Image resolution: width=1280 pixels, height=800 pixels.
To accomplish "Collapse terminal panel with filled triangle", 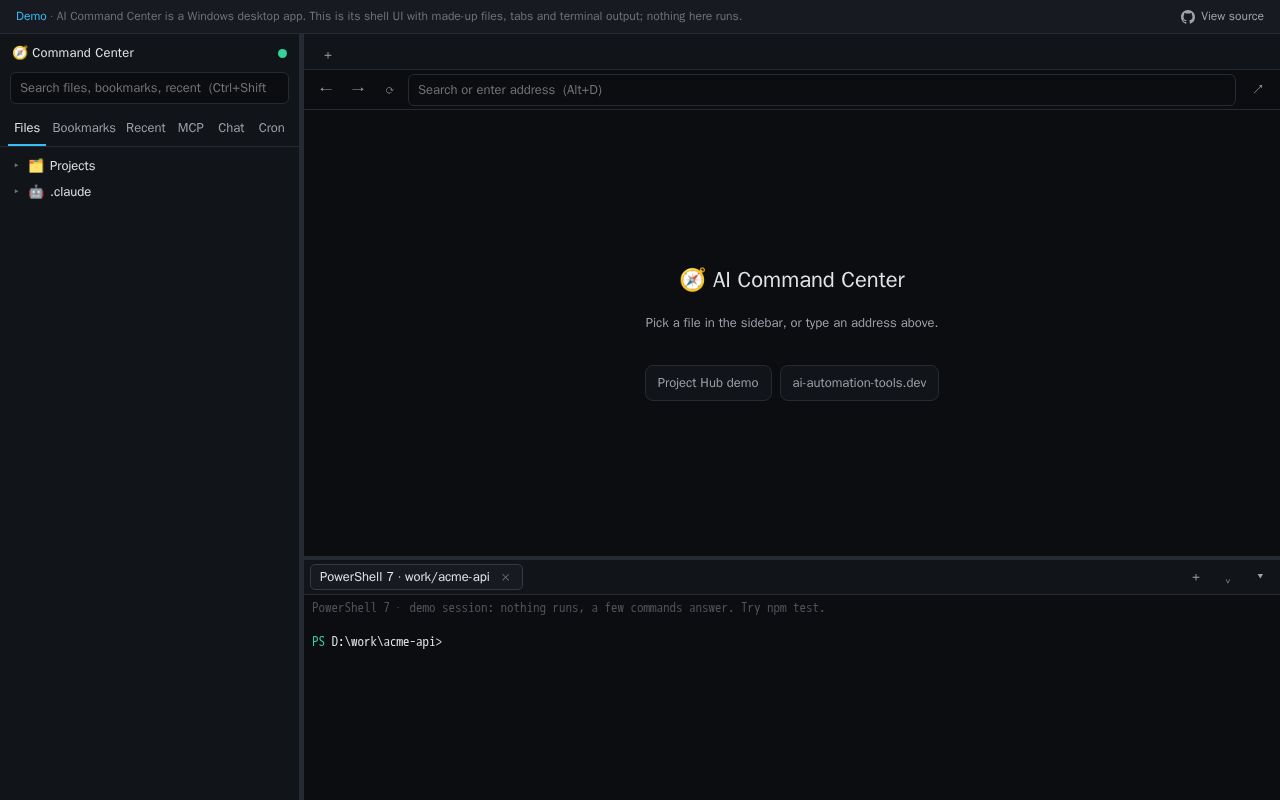I will pos(1259,576).
